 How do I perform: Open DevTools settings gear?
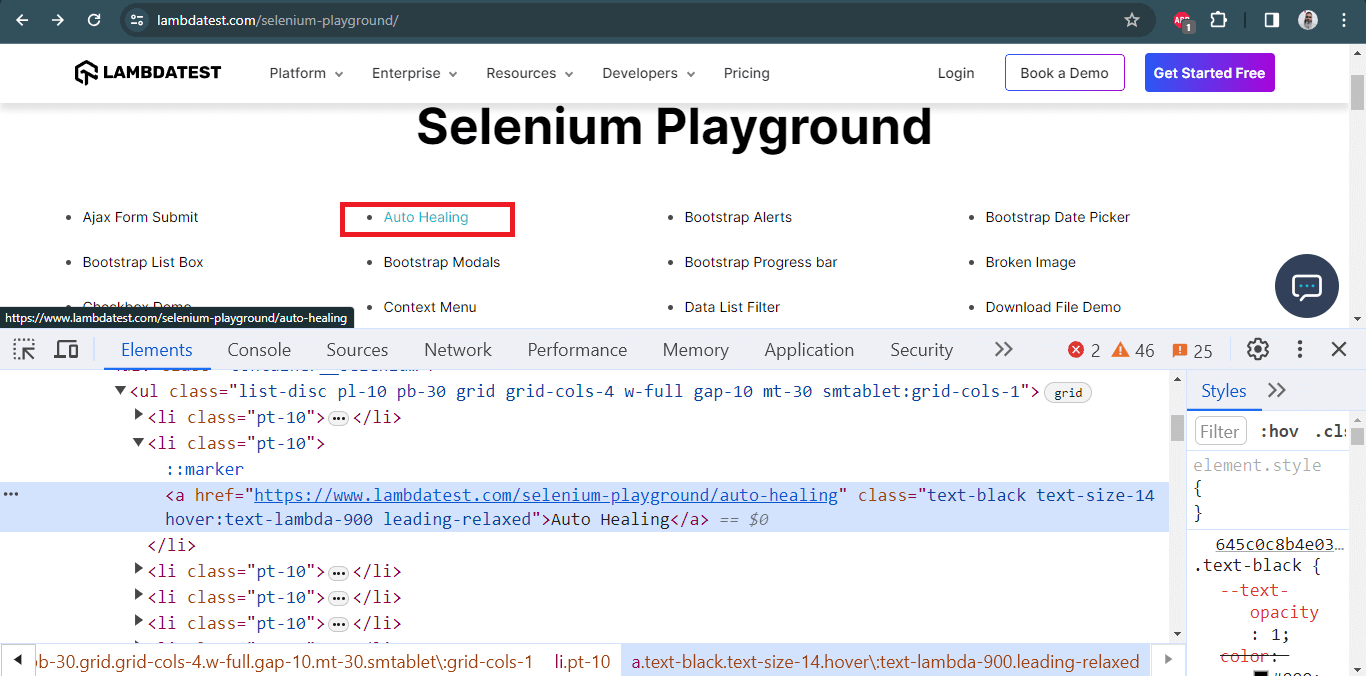pyautogui.click(x=1257, y=349)
